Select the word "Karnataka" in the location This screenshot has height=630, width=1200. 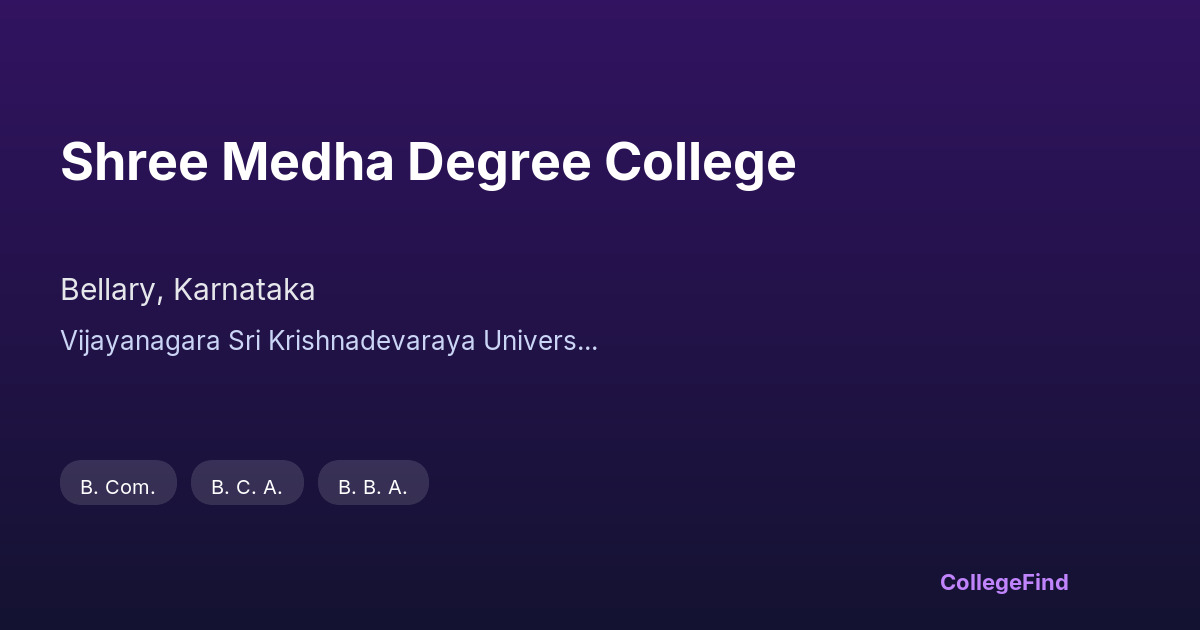click(x=244, y=290)
